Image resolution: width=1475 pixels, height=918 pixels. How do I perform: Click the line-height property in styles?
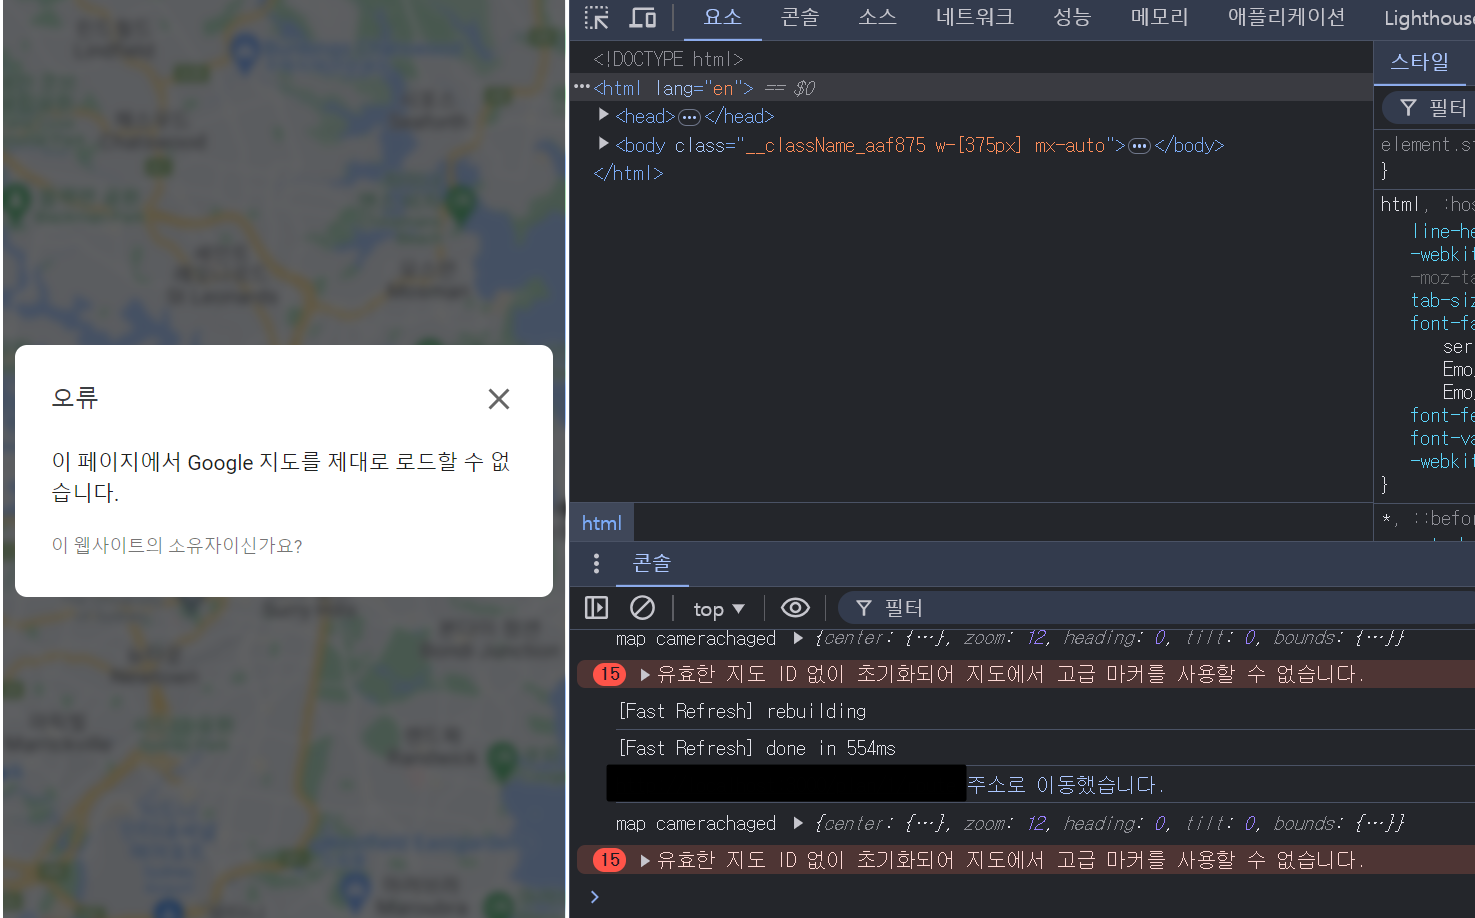pyautogui.click(x=1442, y=231)
